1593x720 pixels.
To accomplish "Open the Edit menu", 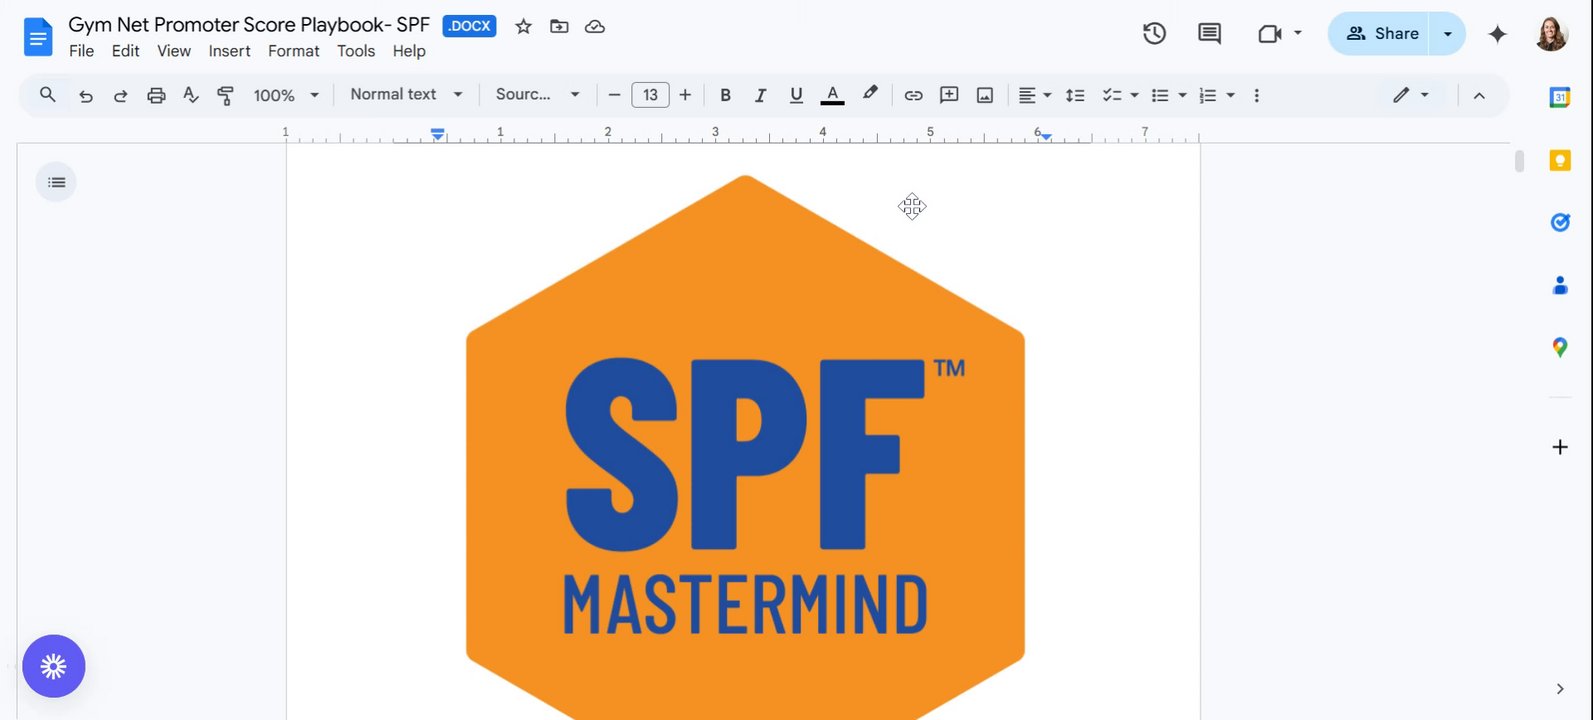I will [x=125, y=51].
